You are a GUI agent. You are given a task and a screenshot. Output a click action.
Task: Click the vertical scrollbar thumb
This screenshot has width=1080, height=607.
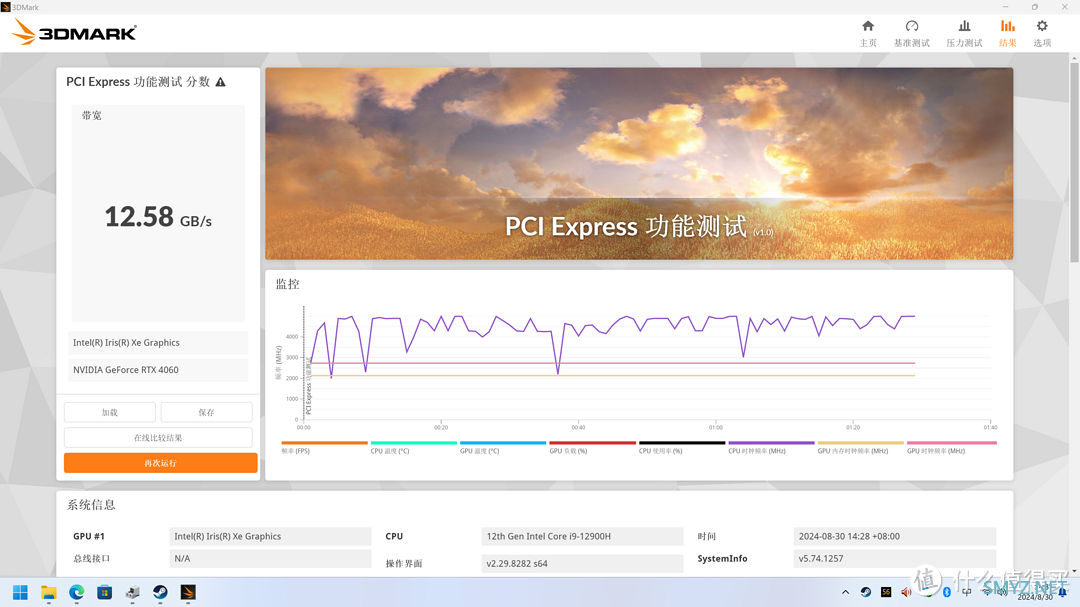1074,163
